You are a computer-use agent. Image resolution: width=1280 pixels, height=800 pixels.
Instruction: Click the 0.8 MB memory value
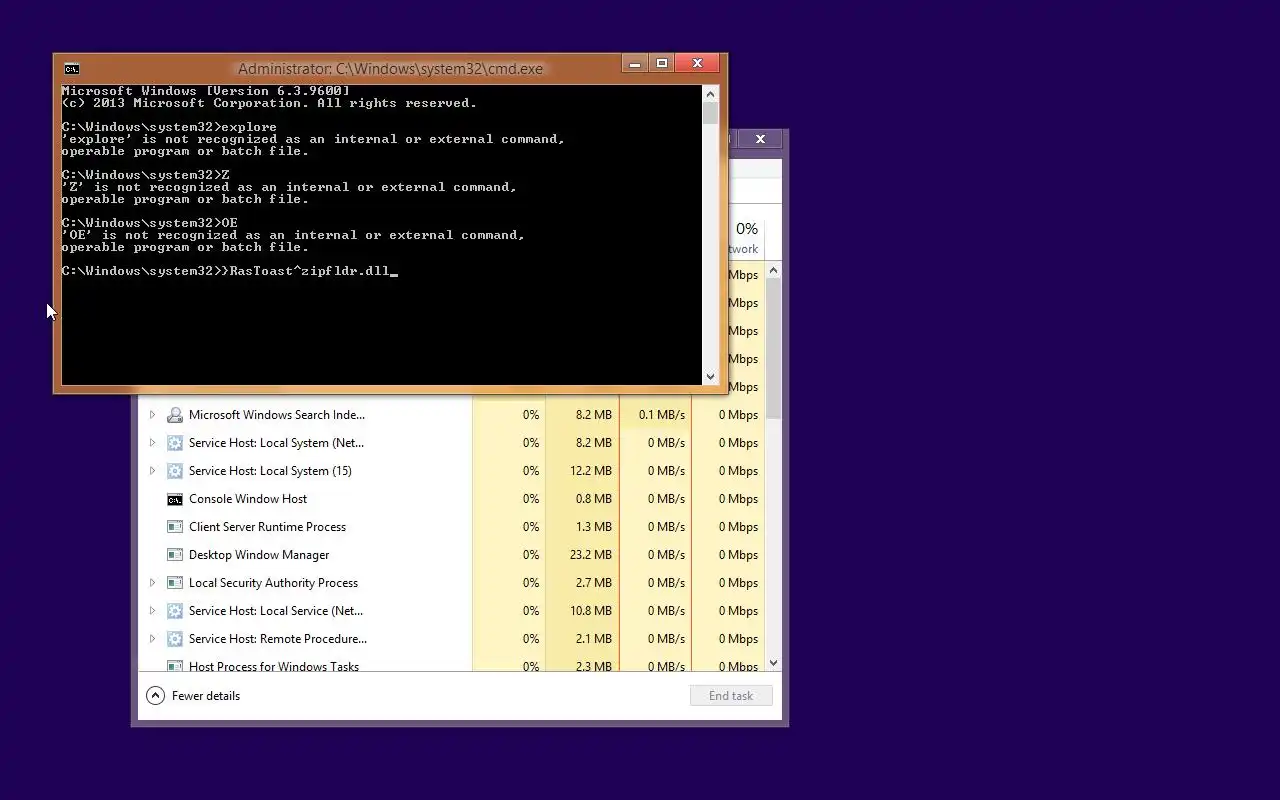tap(593, 499)
